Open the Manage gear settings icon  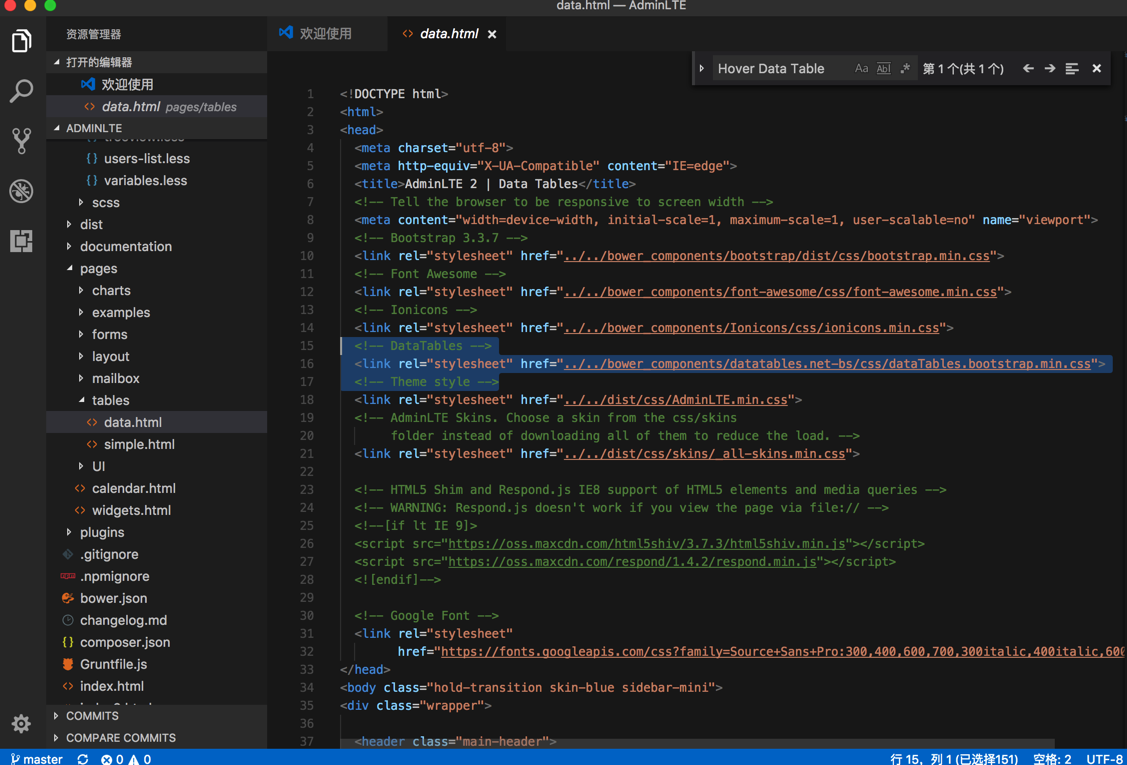click(21, 723)
